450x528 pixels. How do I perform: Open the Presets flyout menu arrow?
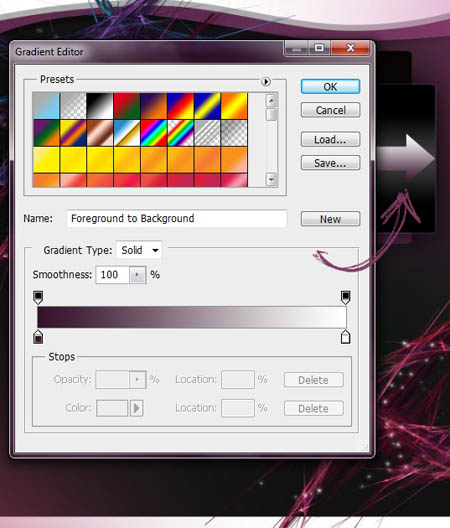tap(266, 81)
